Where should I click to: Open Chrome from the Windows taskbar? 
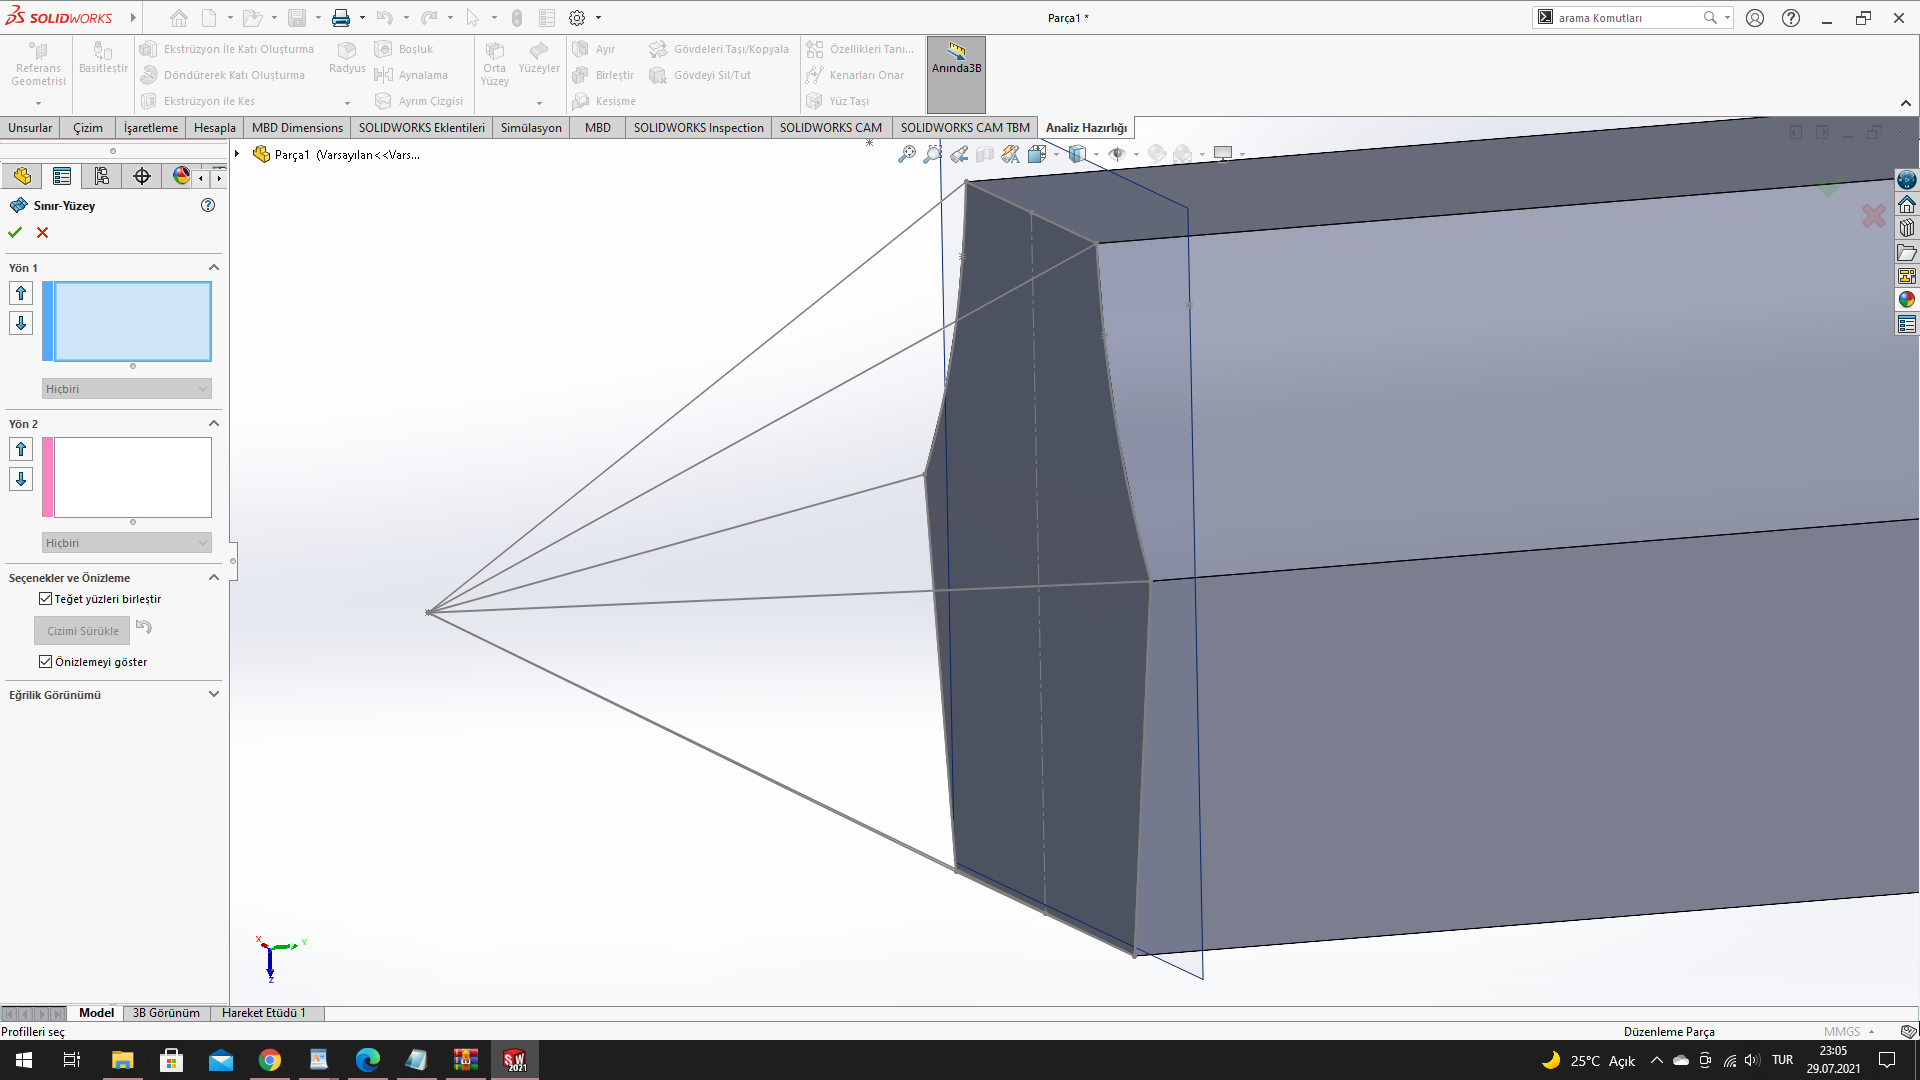[x=270, y=1060]
